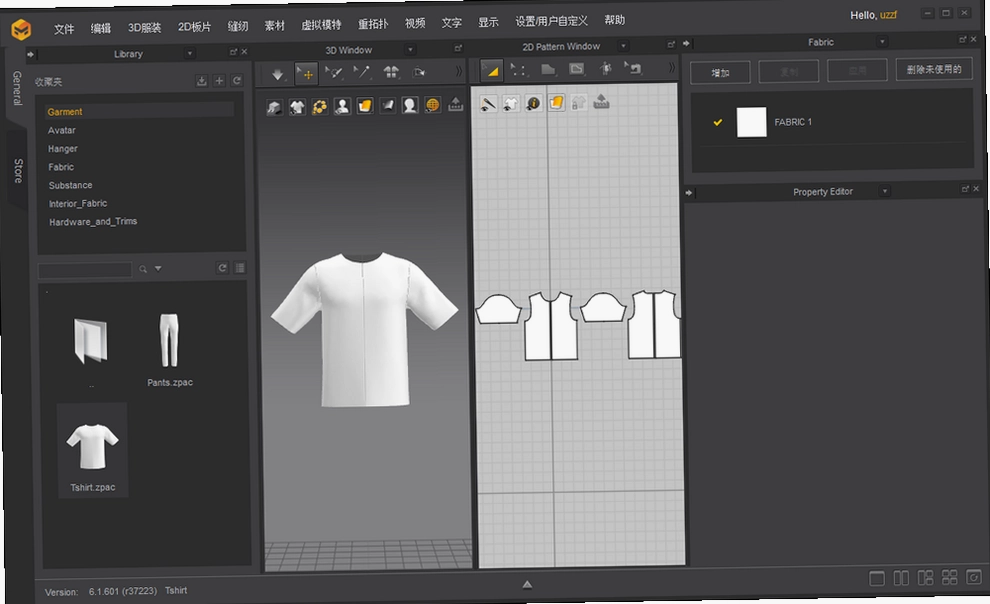Image resolution: width=990 pixels, height=604 pixels.
Task: Choose the uneven split layout icon in status bar
Action: [925, 578]
